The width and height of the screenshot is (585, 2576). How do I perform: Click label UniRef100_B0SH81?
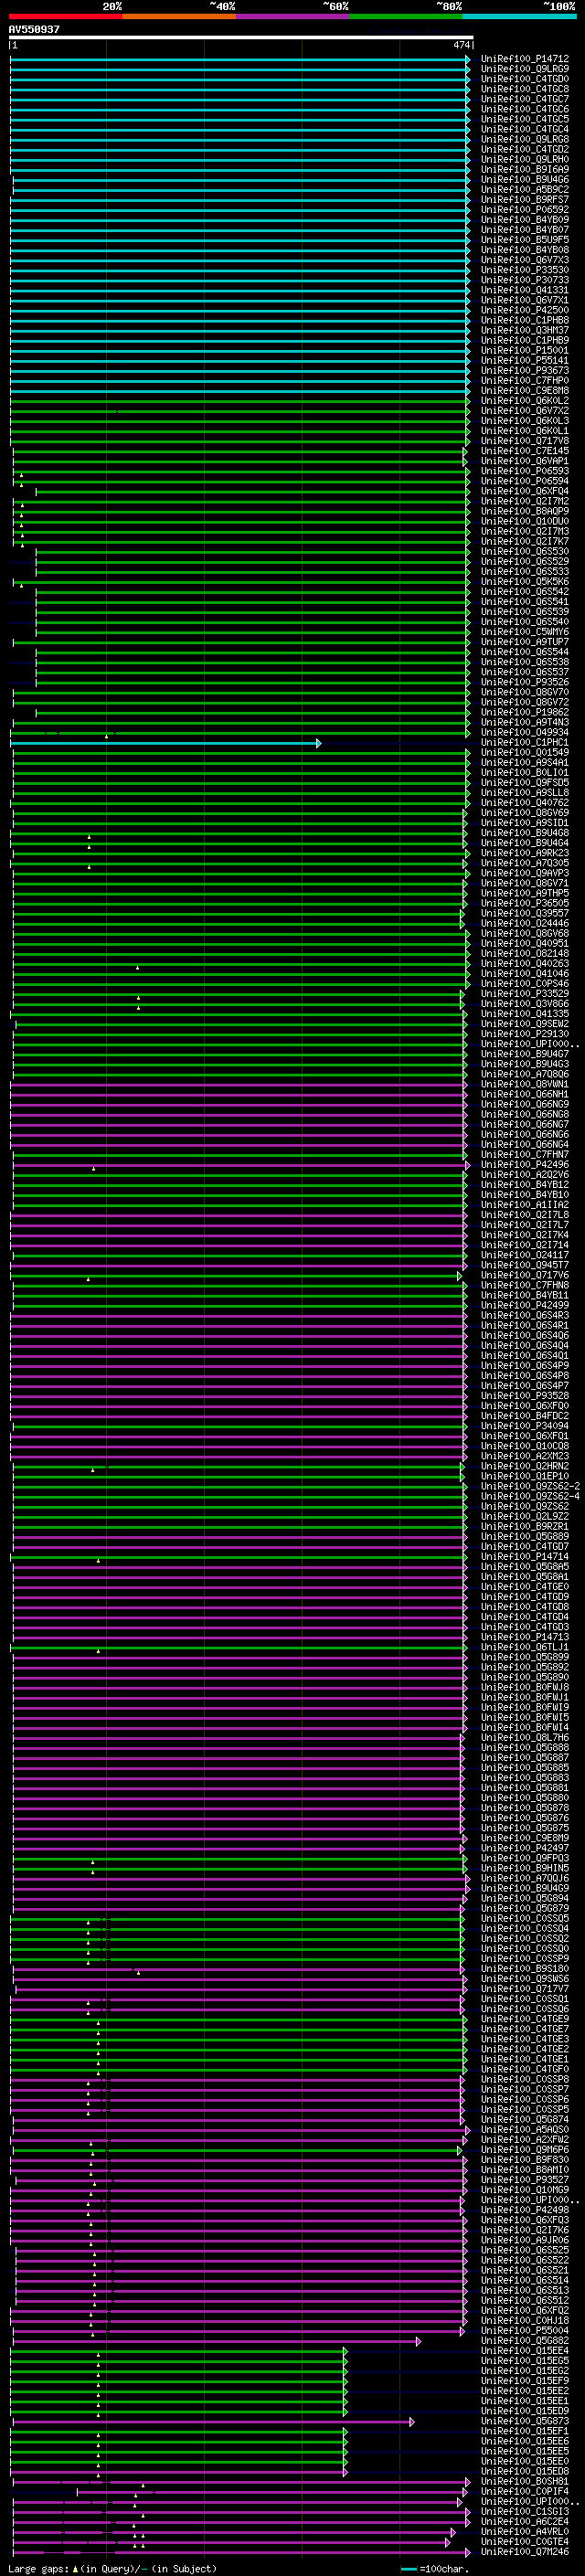click(x=525, y=2482)
